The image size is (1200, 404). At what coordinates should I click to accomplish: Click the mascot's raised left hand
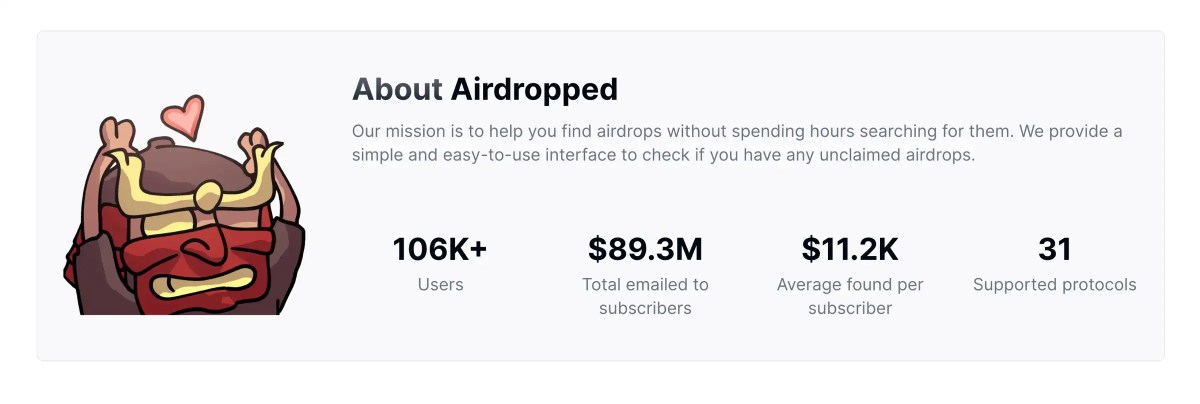pos(119,137)
